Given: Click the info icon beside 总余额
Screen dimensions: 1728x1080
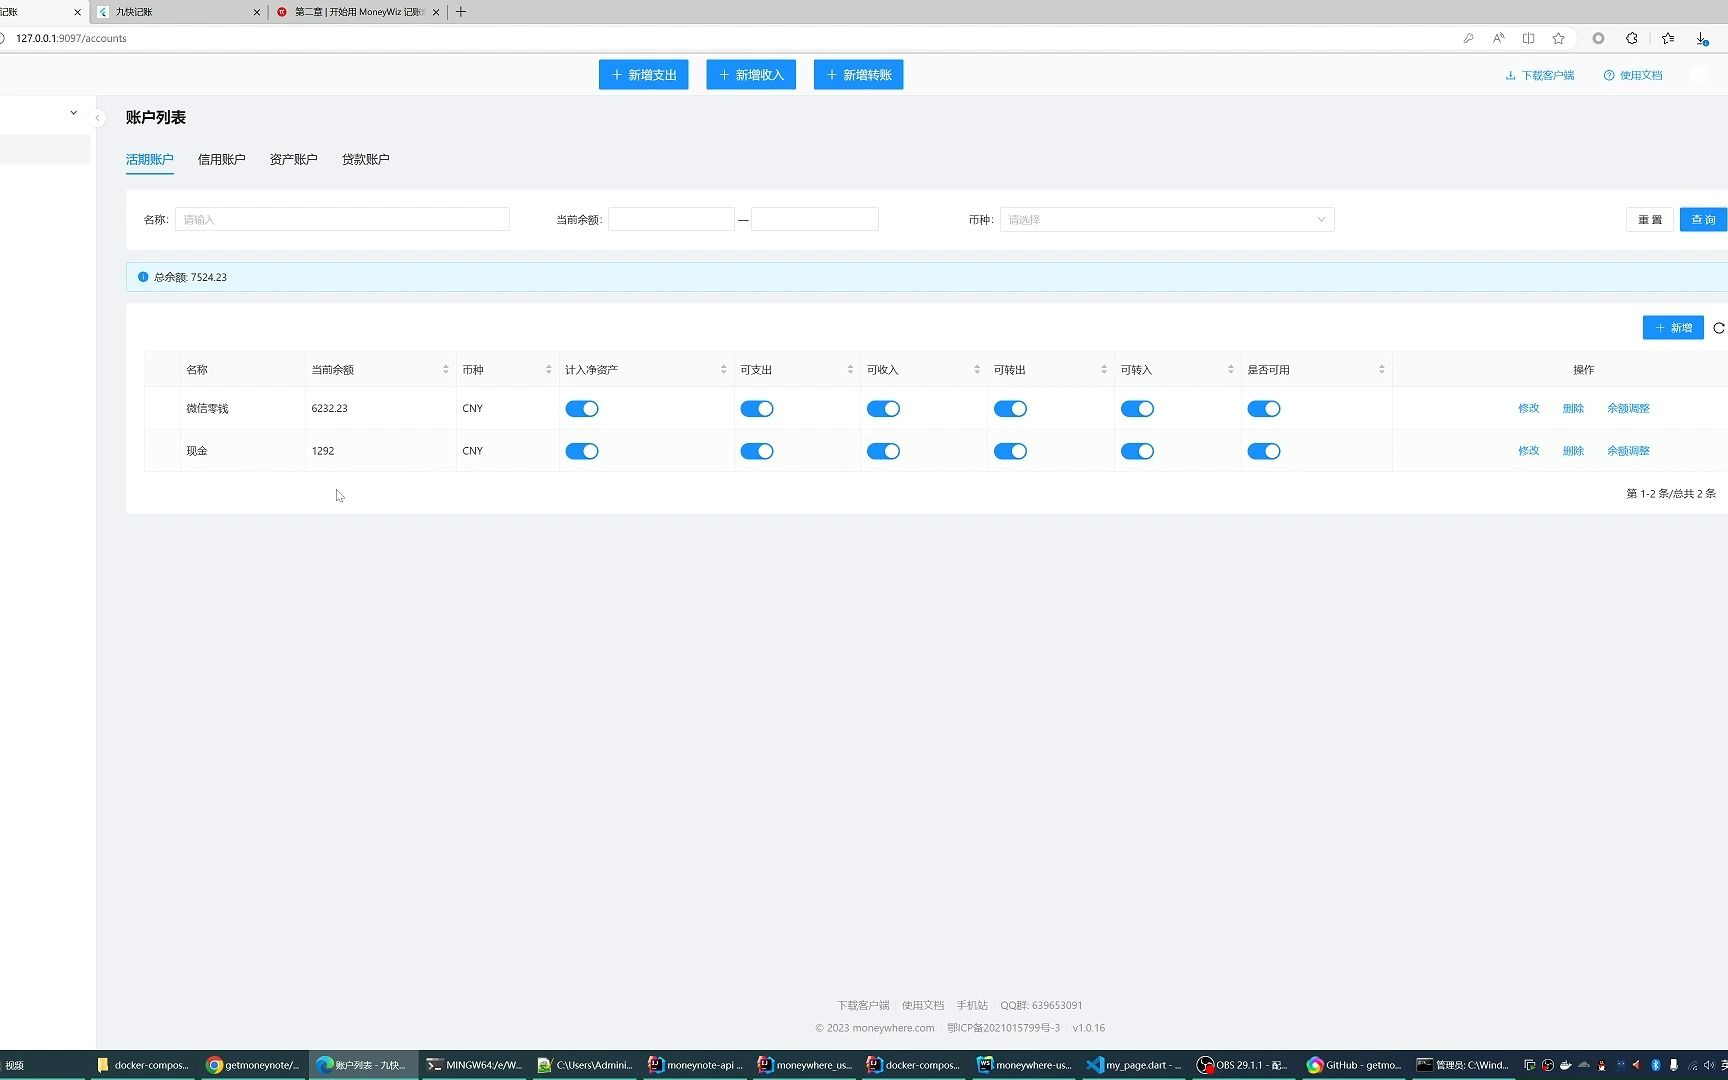Looking at the screenshot, I should click(x=143, y=277).
